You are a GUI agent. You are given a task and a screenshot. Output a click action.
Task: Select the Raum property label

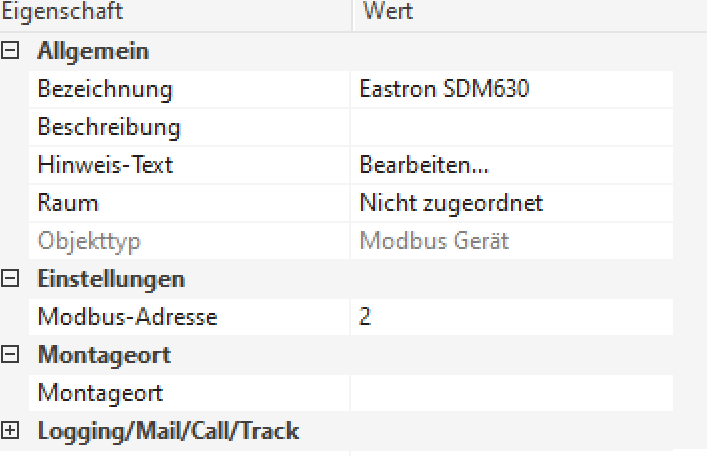point(68,203)
